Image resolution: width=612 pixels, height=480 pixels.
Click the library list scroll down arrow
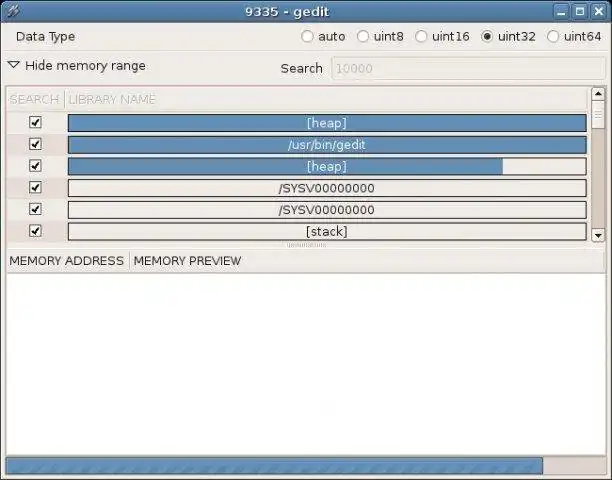pos(598,236)
